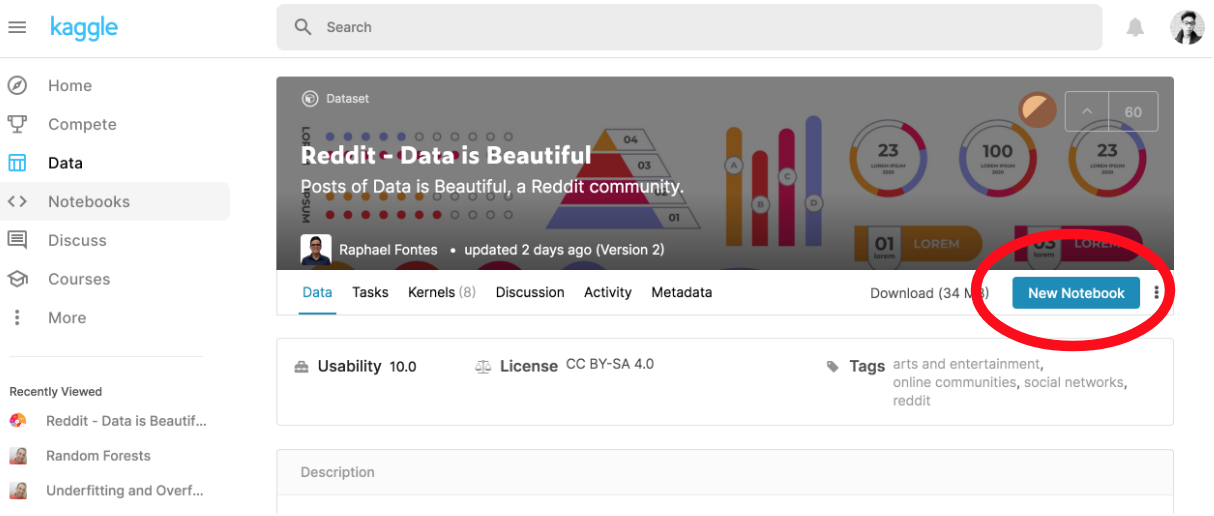Click the Kaggle logo
1214x516 pixels.
point(84,28)
